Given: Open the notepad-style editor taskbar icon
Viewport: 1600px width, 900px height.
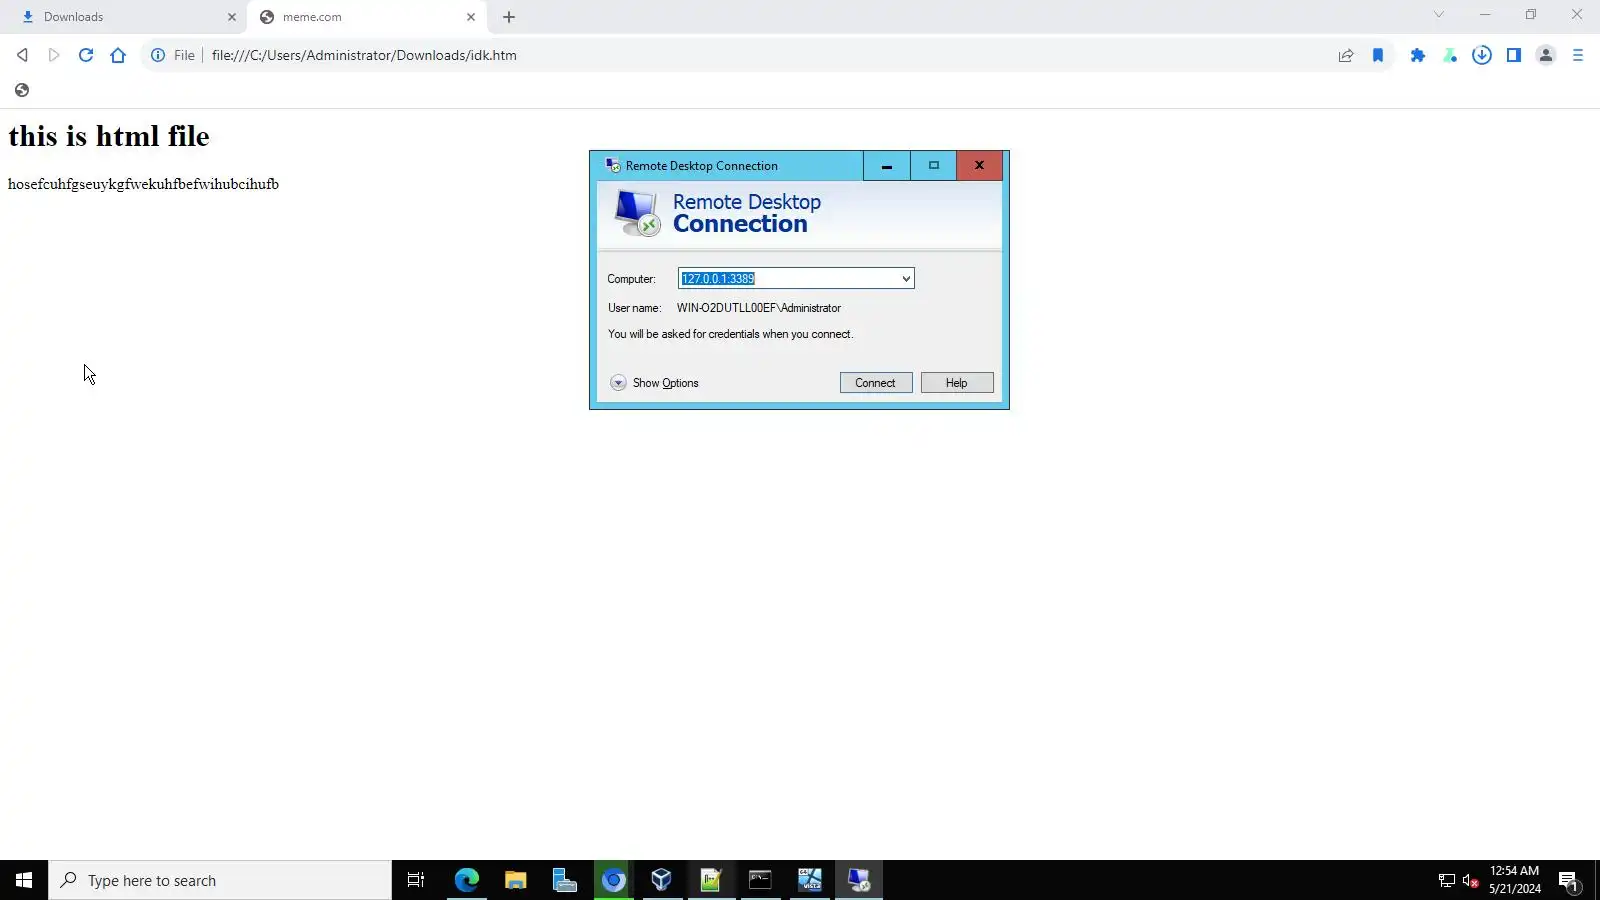Looking at the screenshot, I should (712, 880).
